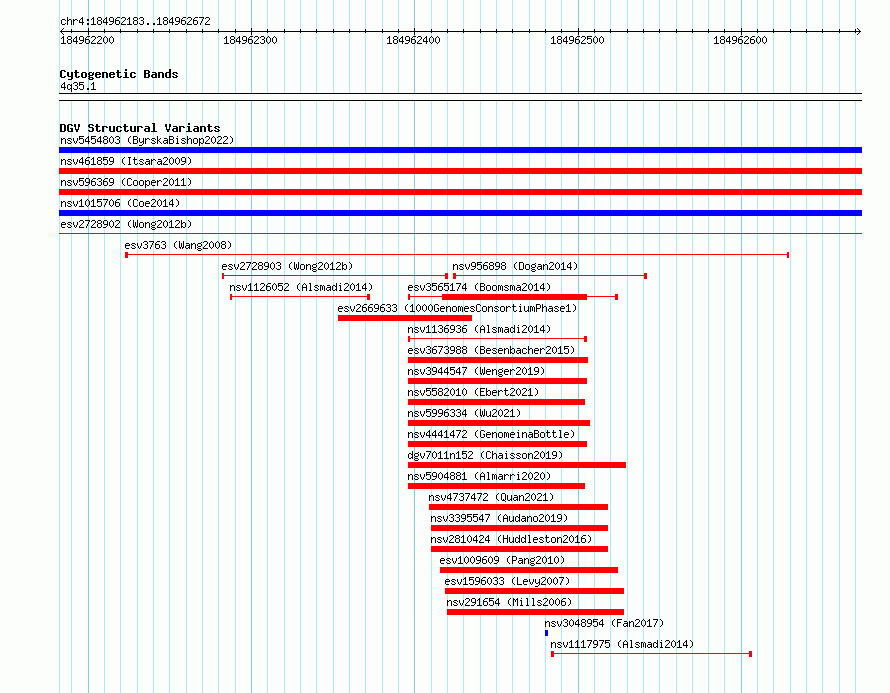Open nsv956898 (Dogan2014) variant label

515,266
